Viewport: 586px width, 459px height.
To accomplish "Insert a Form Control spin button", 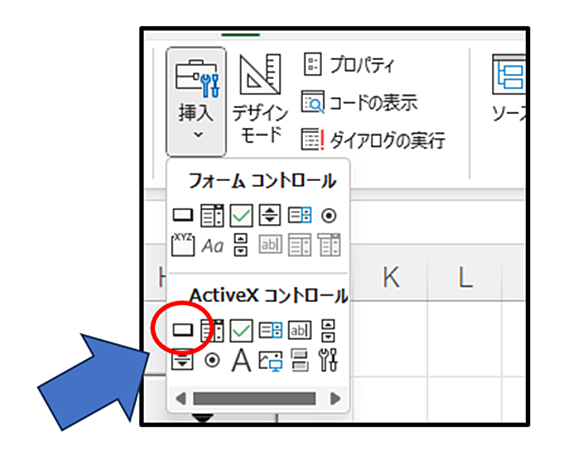I will coord(270,215).
